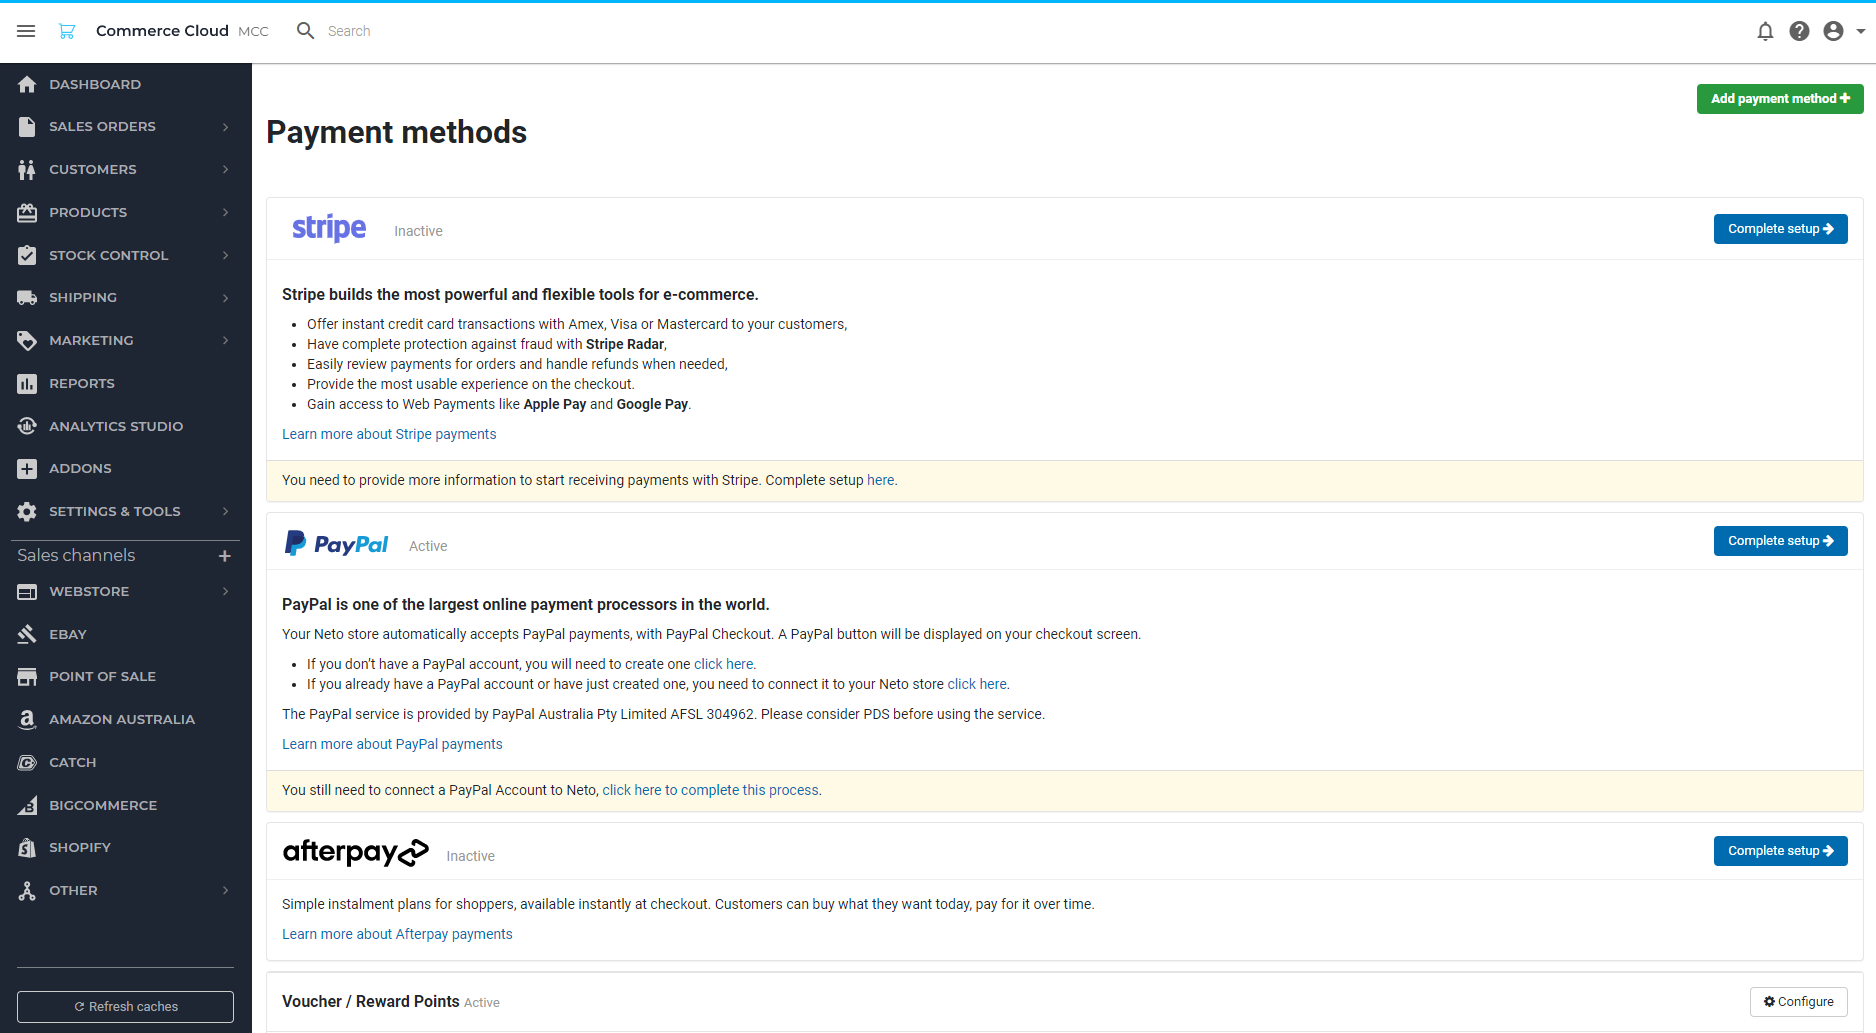Image resolution: width=1876 pixels, height=1033 pixels.
Task: Click Add payment method button
Action: (1780, 99)
